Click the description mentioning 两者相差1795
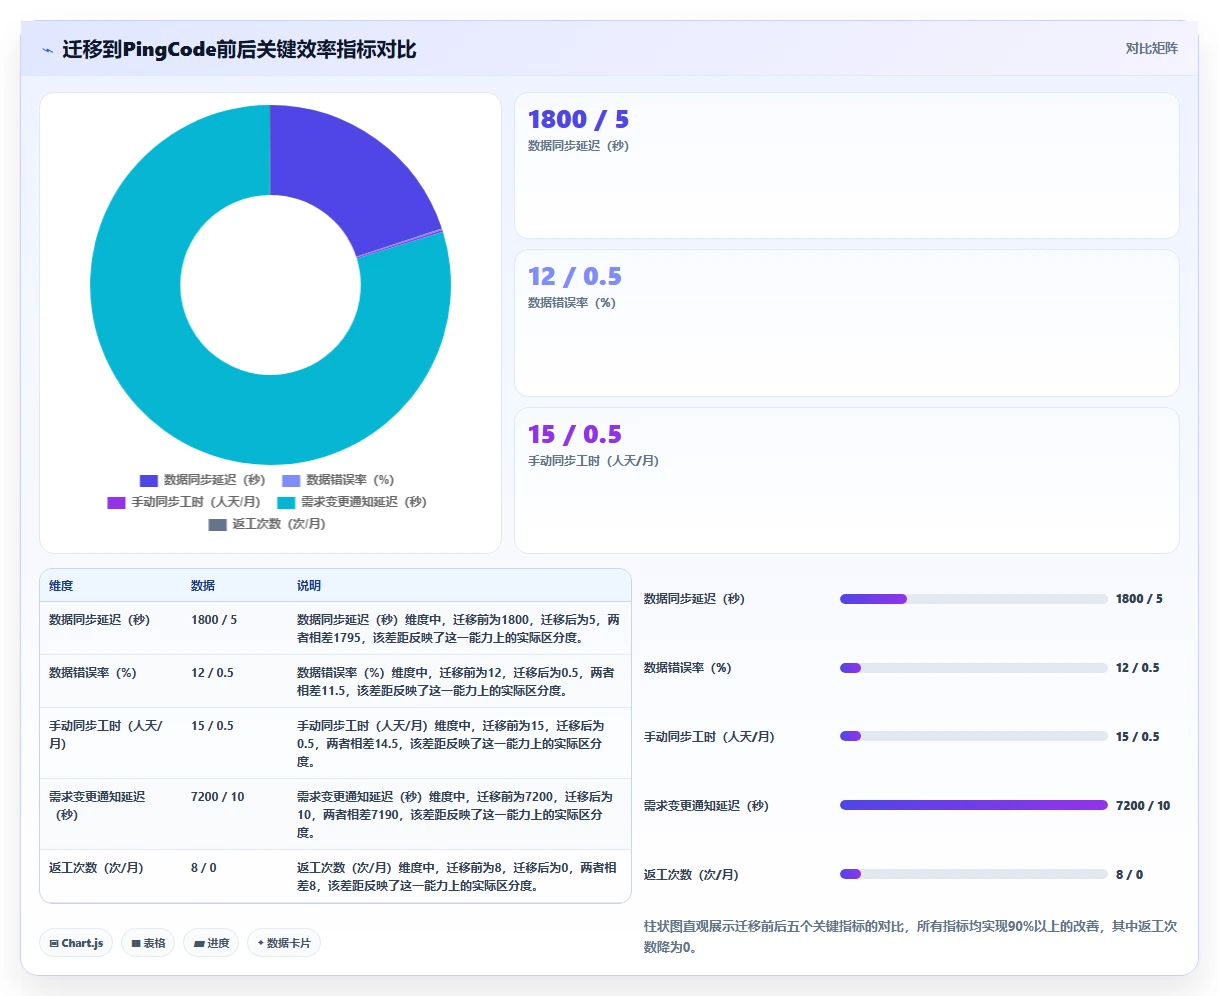 pos(458,629)
